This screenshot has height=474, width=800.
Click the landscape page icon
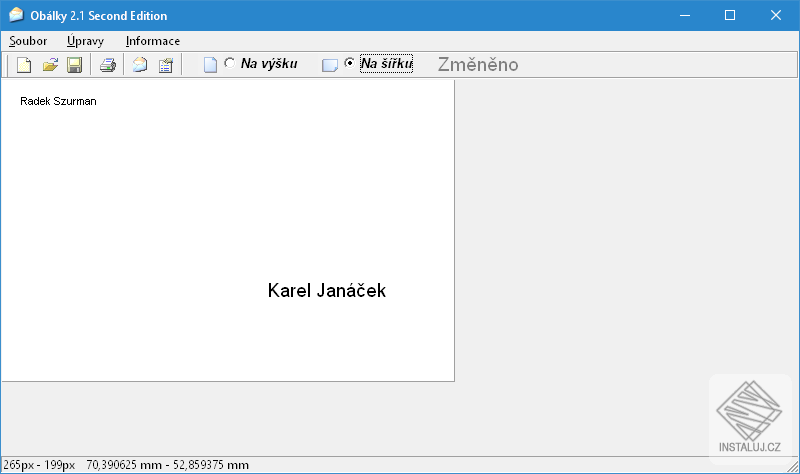pos(330,65)
